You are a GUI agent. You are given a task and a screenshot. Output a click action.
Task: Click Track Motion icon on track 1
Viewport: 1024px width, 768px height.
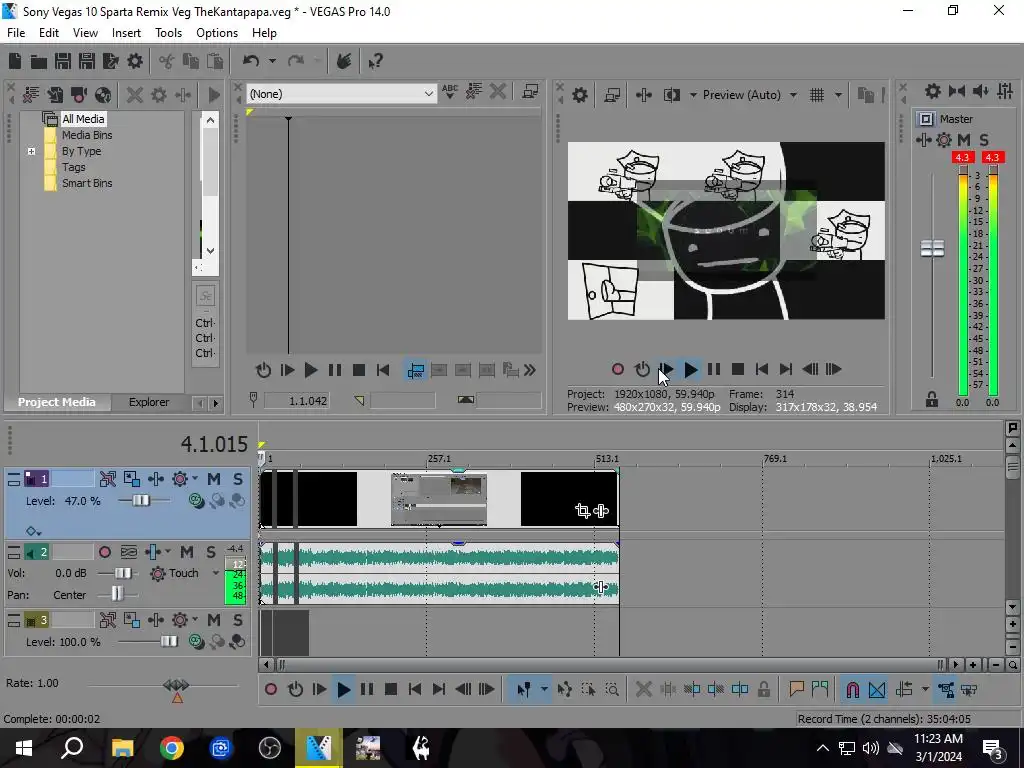132,479
